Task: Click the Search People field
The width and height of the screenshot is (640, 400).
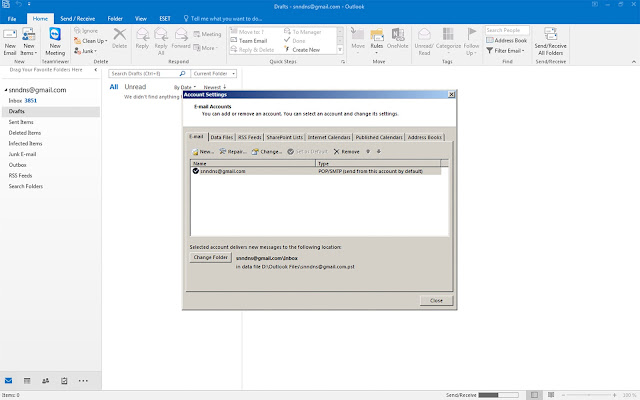Action: pos(507,30)
